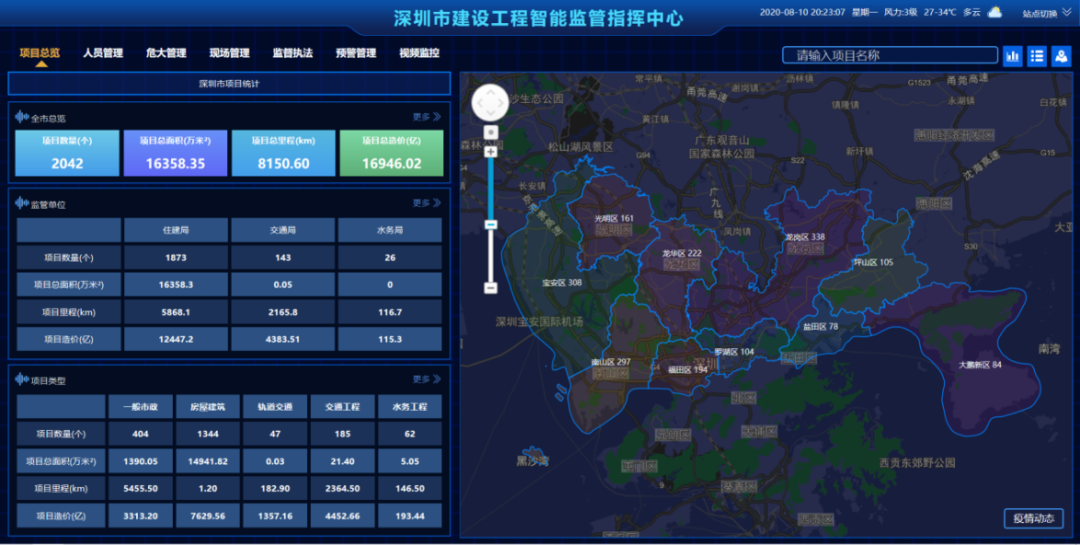1080x545 pixels.
Task: Click 罗湖区 104 district label
Action: [734, 352]
